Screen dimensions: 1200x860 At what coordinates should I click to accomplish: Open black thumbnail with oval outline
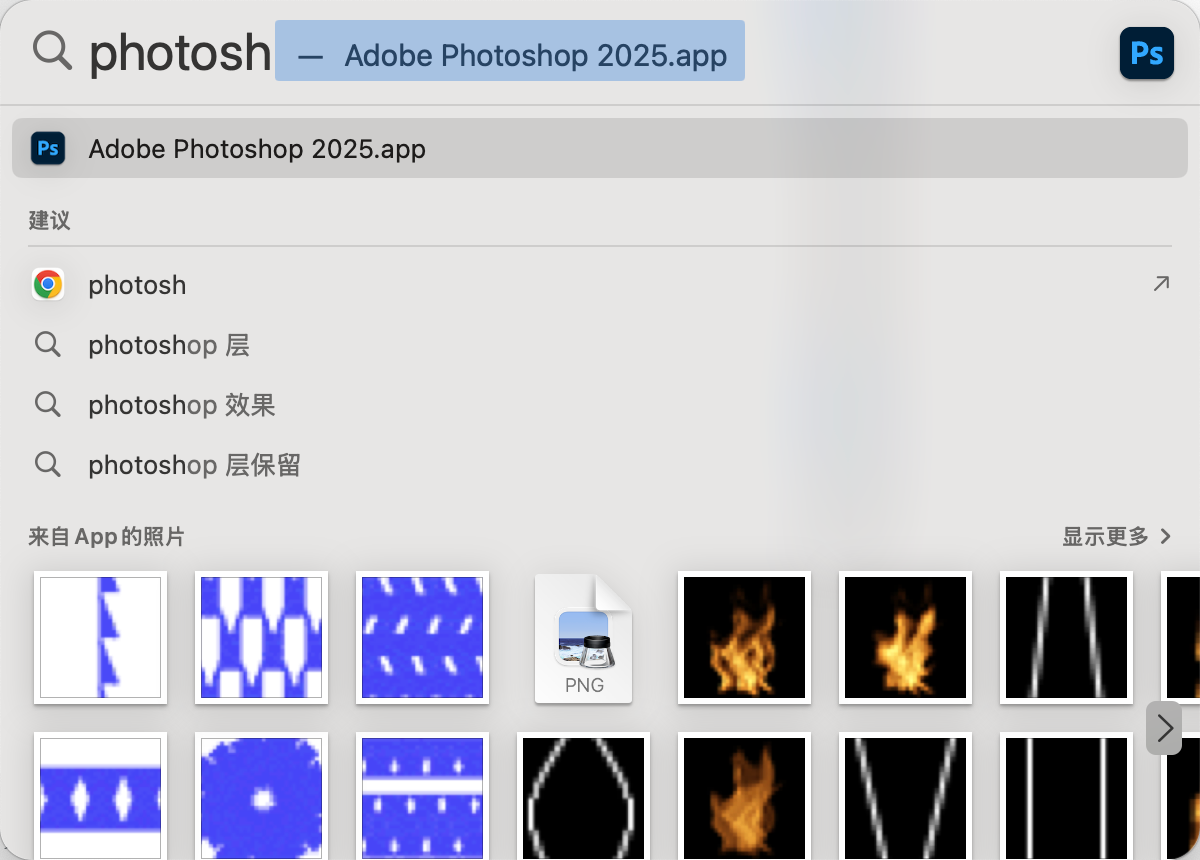point(583,797)
